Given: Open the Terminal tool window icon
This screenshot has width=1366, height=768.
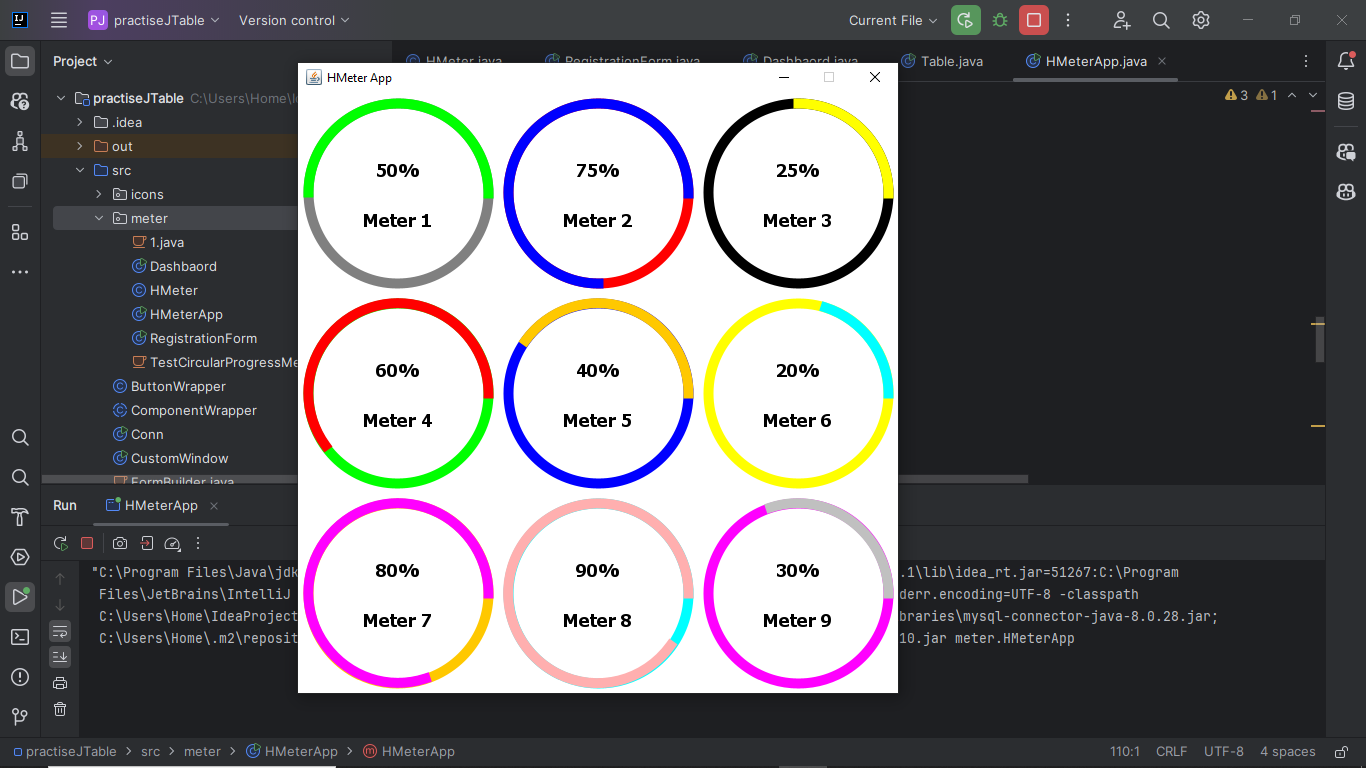Looking at the screenshot, I should point(20,637).
